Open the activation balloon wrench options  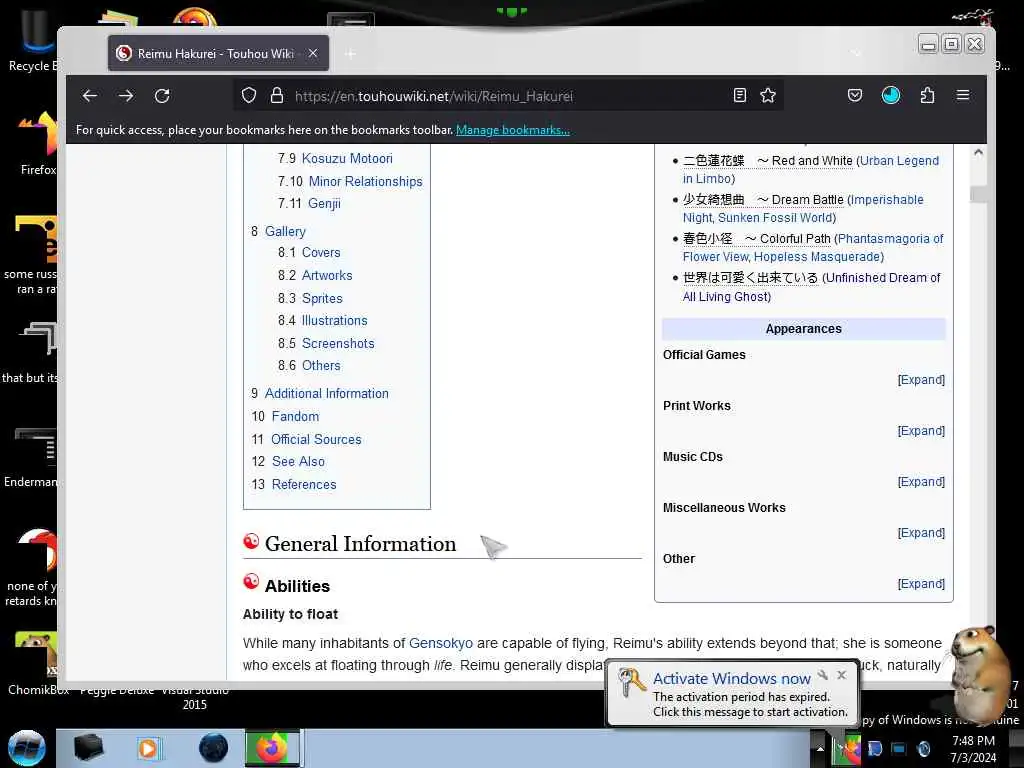point(823,675)
